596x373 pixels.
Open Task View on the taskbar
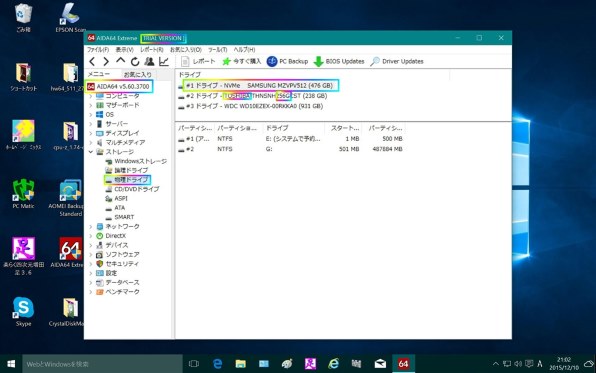(193, 364)
